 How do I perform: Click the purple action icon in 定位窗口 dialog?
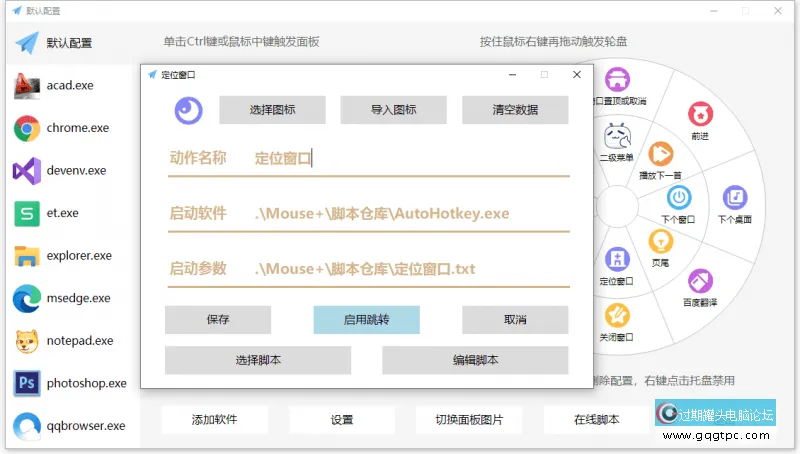188,110
